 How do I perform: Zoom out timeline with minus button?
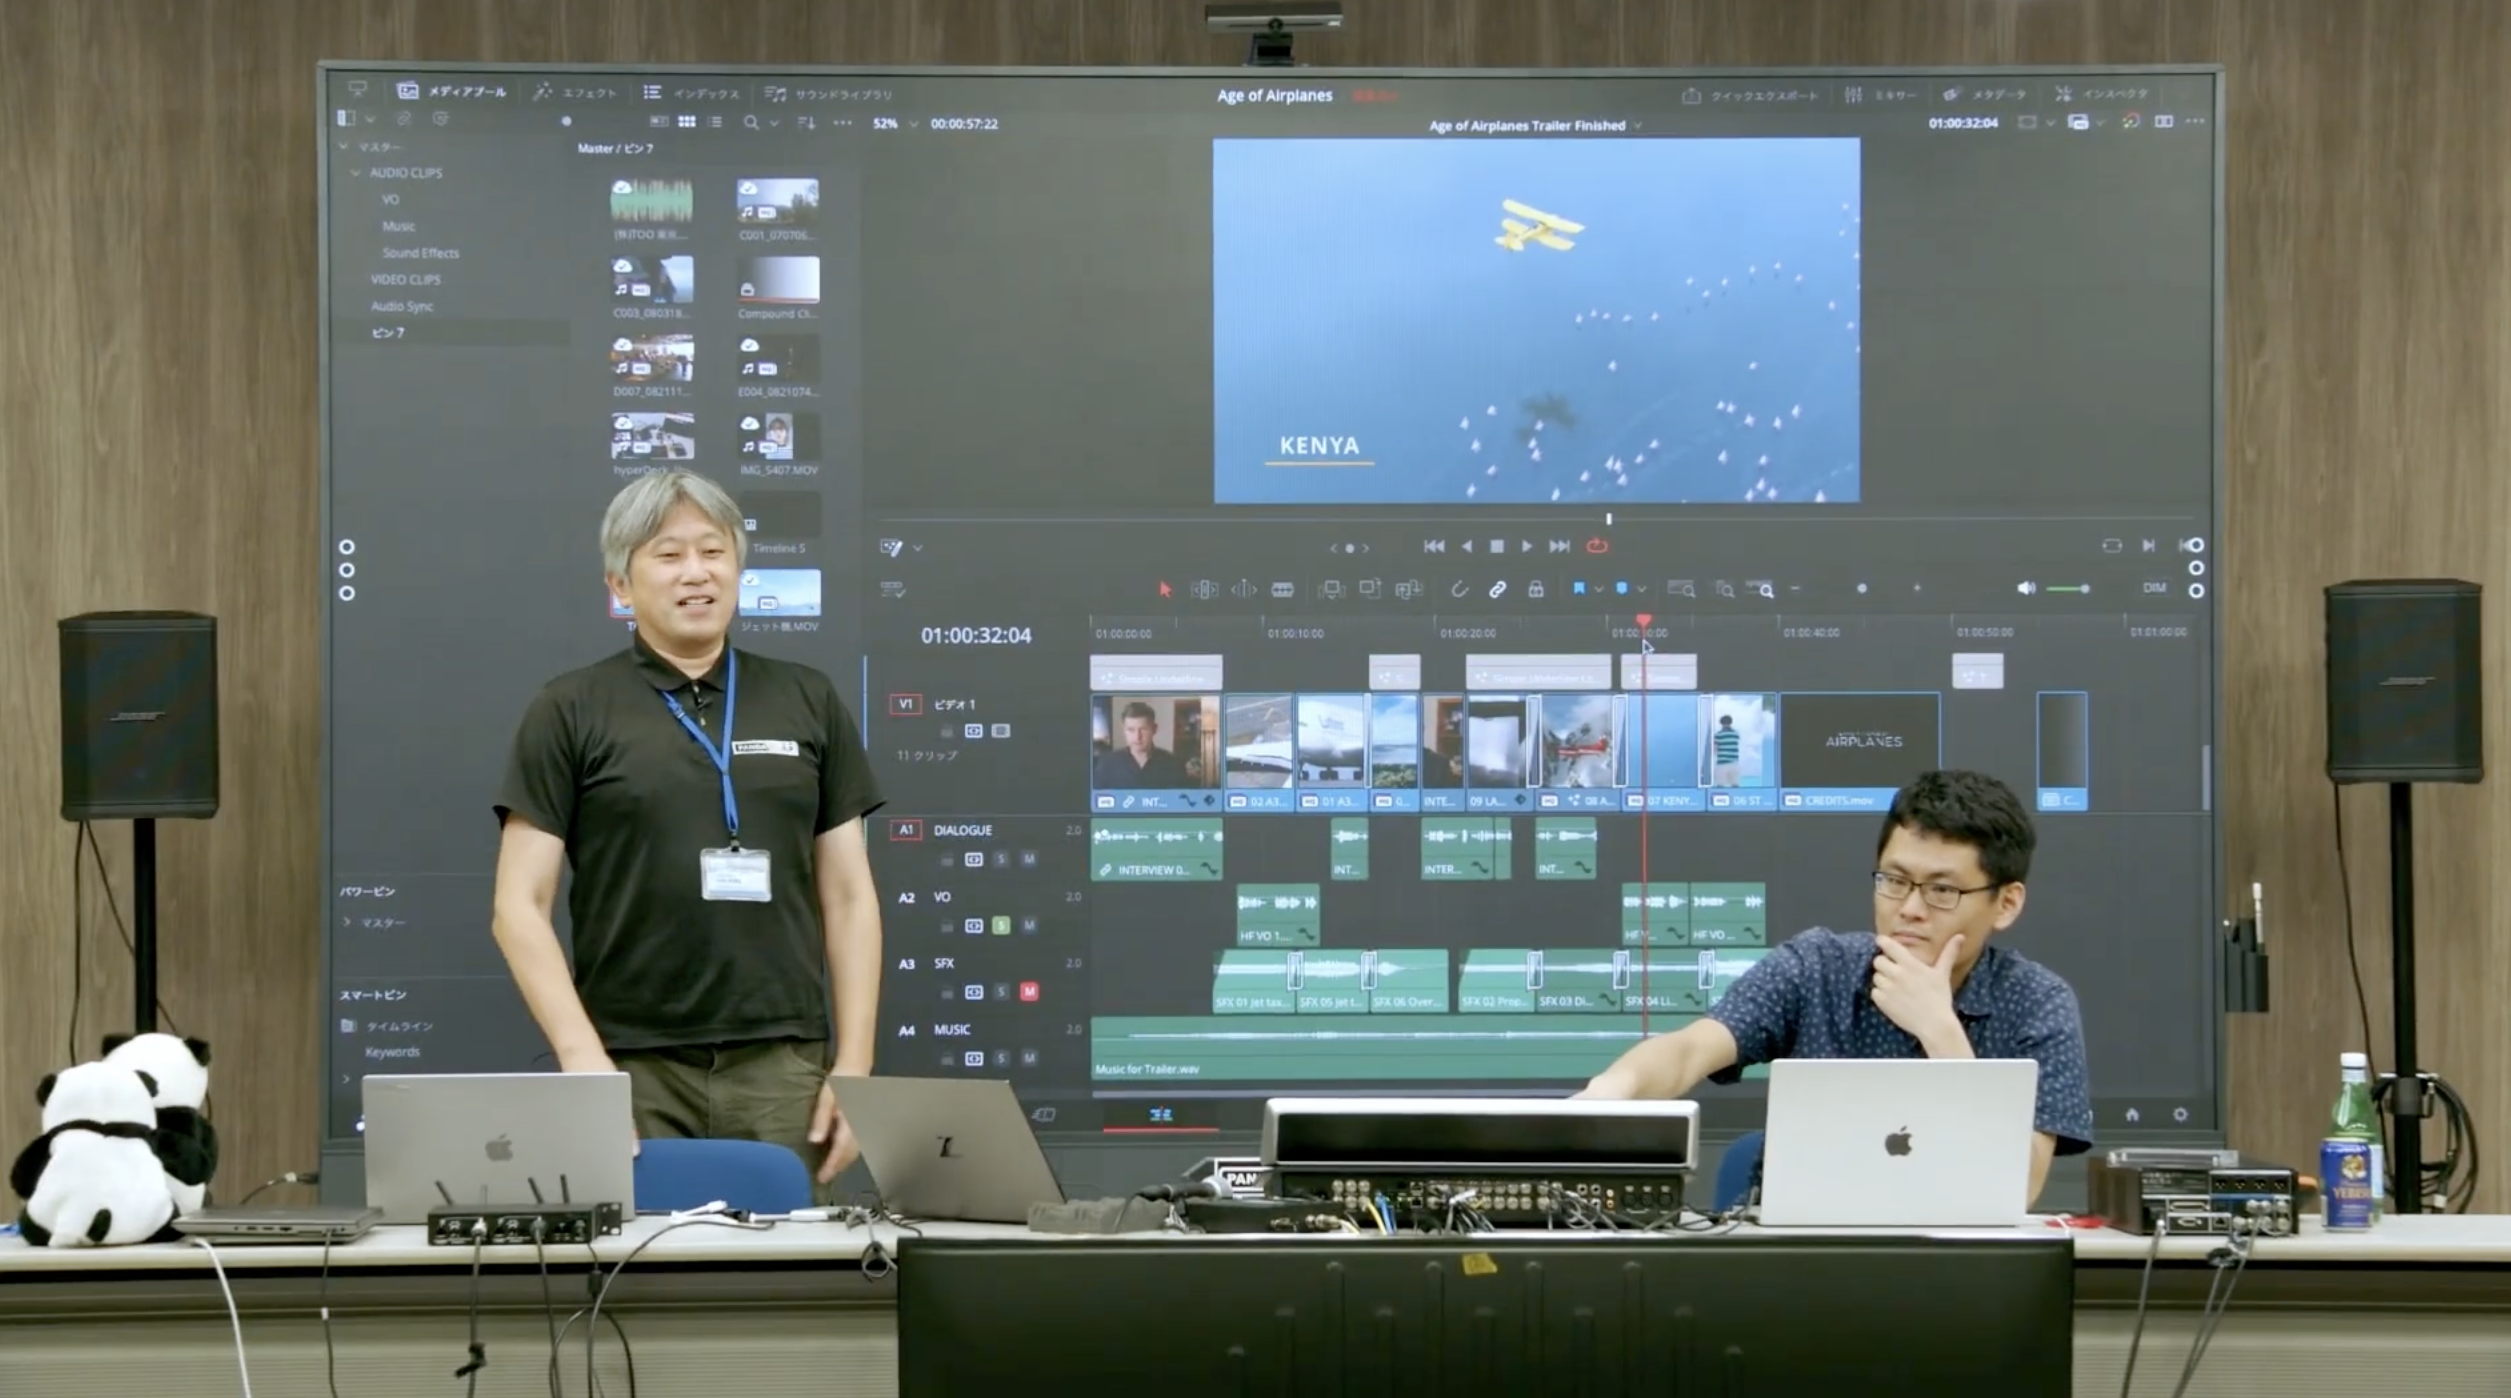coord(1796,589)
